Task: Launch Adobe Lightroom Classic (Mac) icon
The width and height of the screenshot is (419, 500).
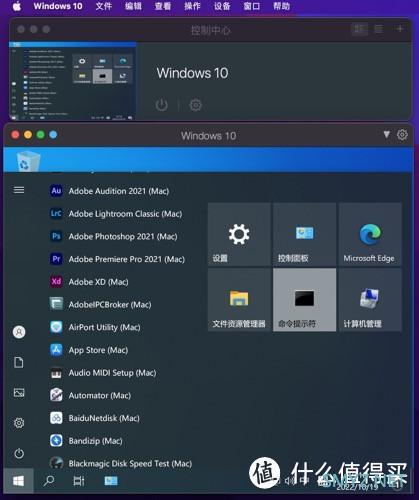Action: (x=56, y=213)
